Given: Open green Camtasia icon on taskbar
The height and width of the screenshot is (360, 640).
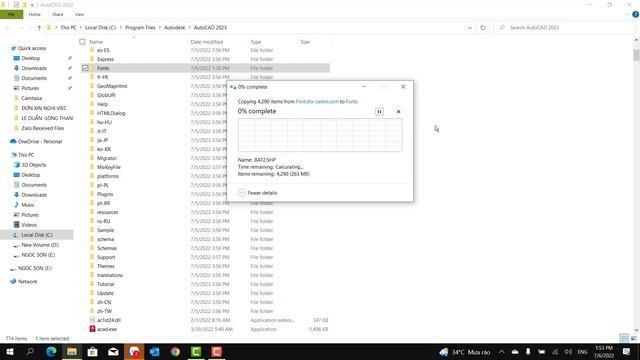Looking at the screenshot, I should click(196, 352).
